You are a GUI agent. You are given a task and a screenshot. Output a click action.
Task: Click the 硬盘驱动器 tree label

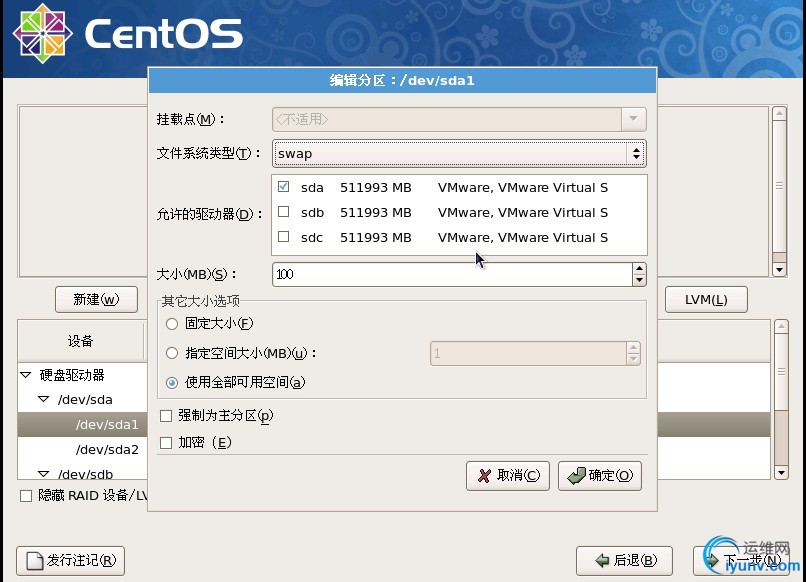(x=72, y=375)
